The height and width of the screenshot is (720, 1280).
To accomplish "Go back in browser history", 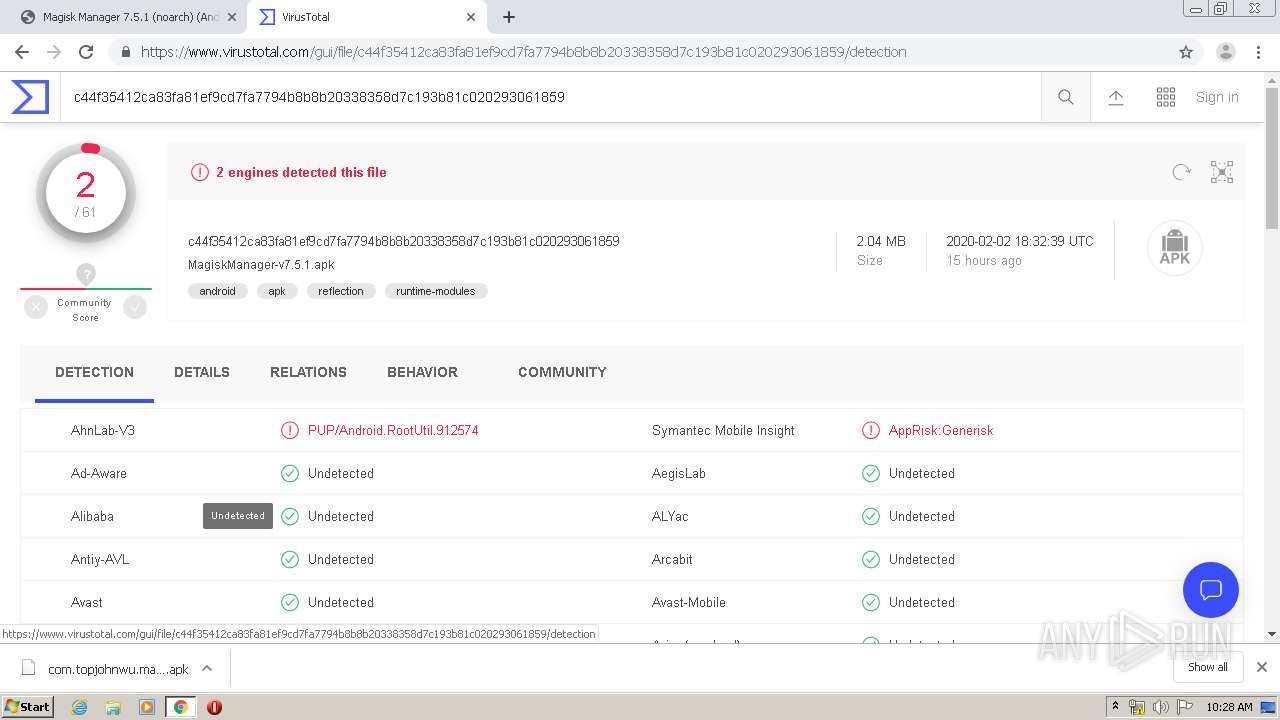I will coord(22,52).
